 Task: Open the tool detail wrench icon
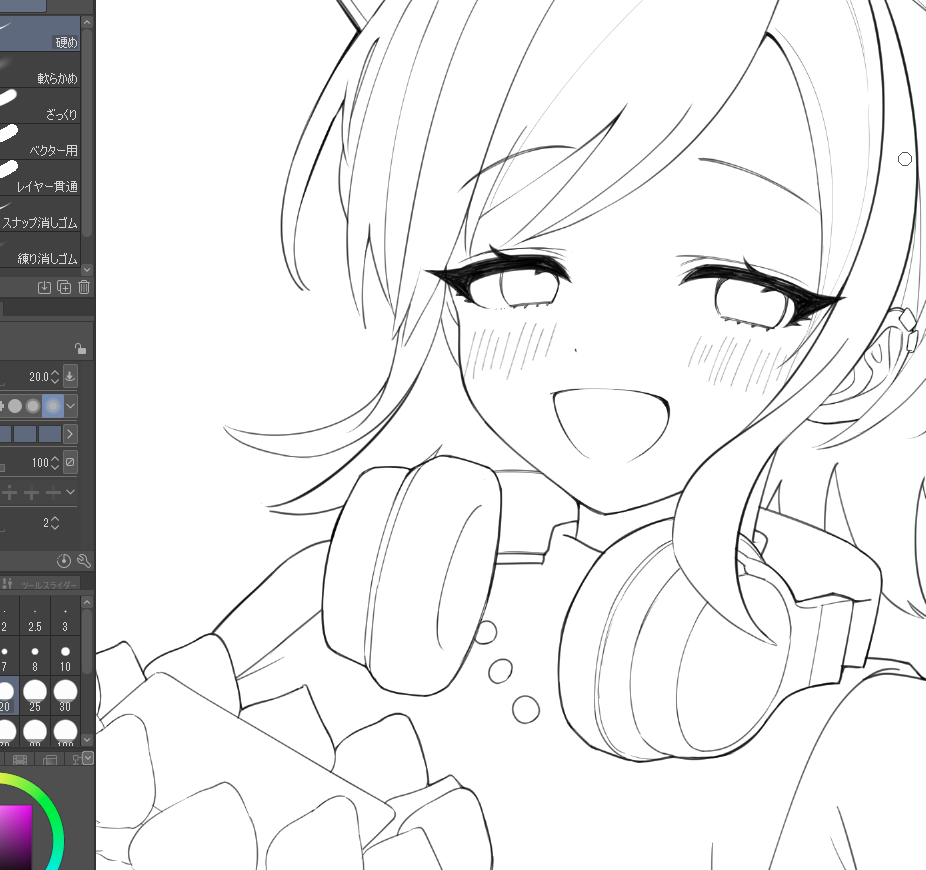tap(84, 561)
